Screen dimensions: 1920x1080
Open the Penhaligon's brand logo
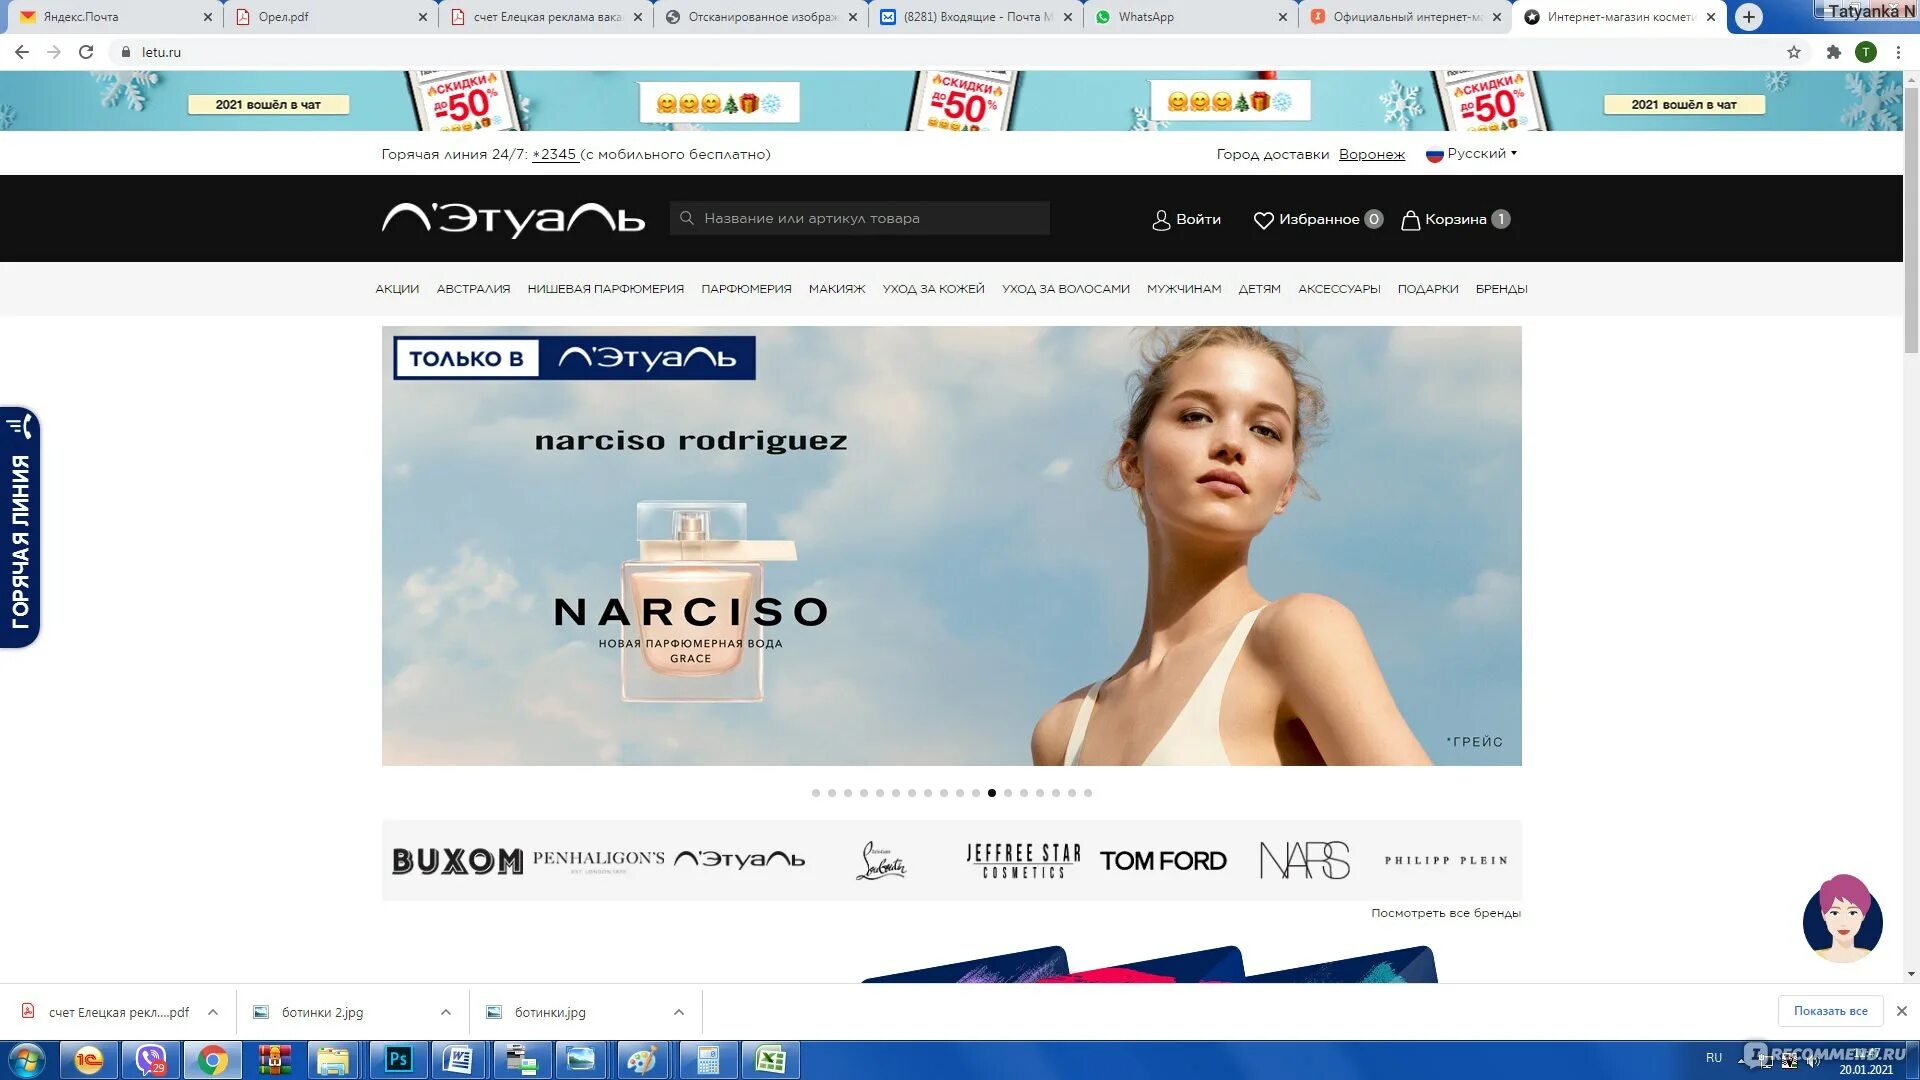click(598, 860)
